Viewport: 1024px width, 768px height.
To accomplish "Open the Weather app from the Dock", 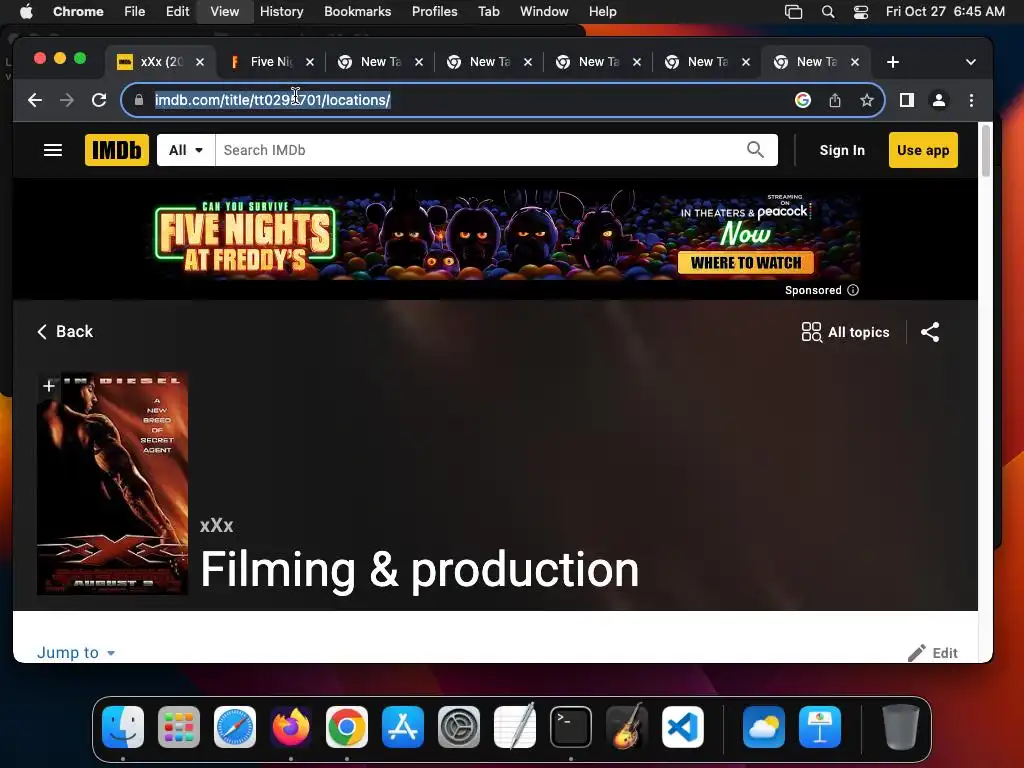I will (763, 726).
